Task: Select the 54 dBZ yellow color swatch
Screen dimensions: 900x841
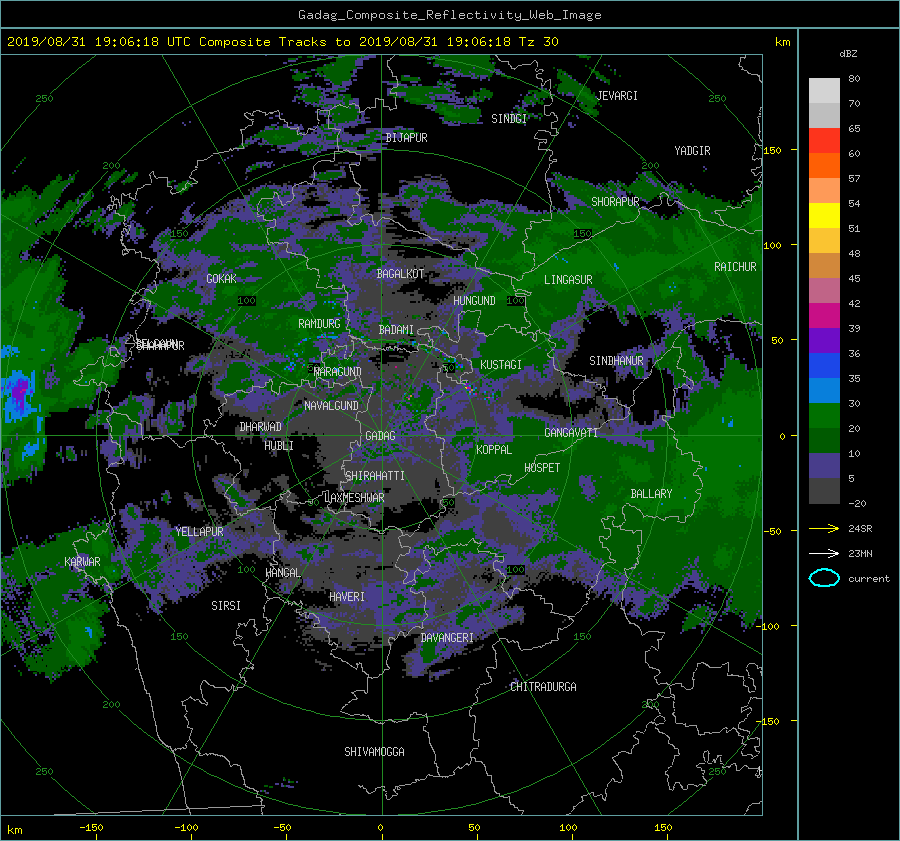Action: point(824,215)
